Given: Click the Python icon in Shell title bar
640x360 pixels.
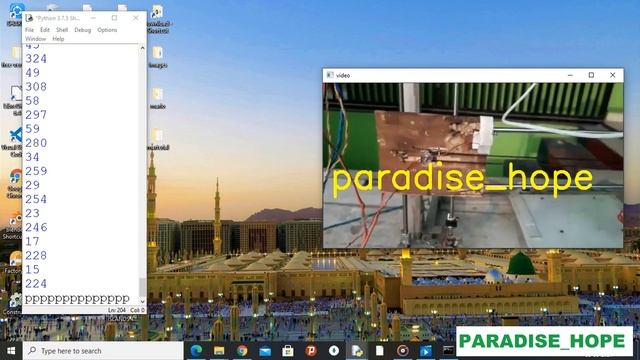Looking at the screenshot, I should 29,18.
